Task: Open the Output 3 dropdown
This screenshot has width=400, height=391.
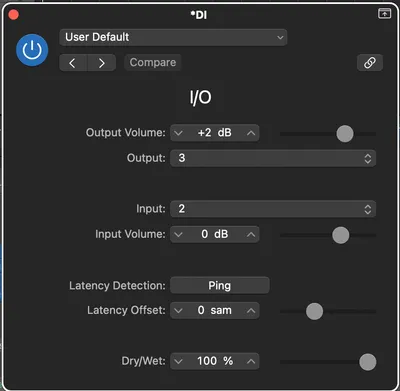Action: click(x=273, y=158)
